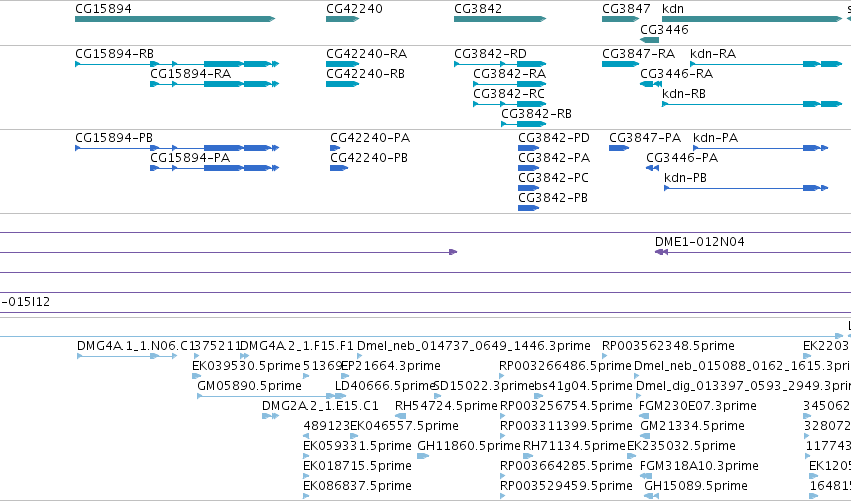This screenshot has height=501, width=851.
Task: Open transcript CG15894-RB
Action: (115, 54)
